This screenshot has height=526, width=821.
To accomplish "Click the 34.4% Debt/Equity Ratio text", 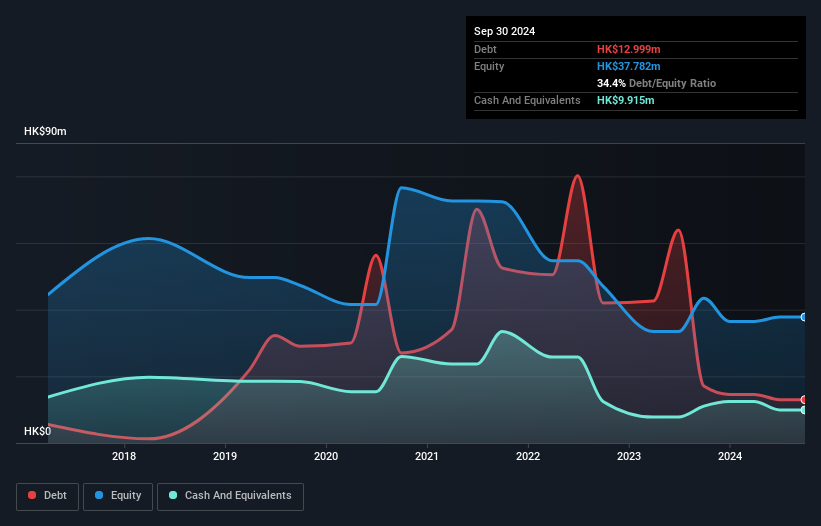I will [656, 83].
